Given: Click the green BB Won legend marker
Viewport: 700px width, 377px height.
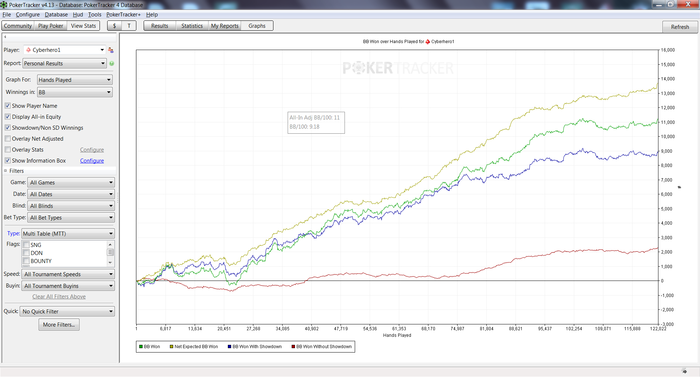Looking at the screenshot, I should coord(141,347).
